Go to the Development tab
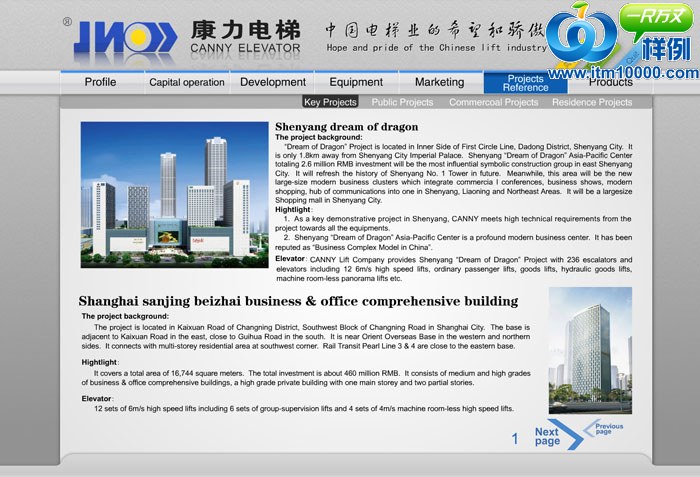The height and width of the screenshot is (477, 700). [x=273, y=82]
